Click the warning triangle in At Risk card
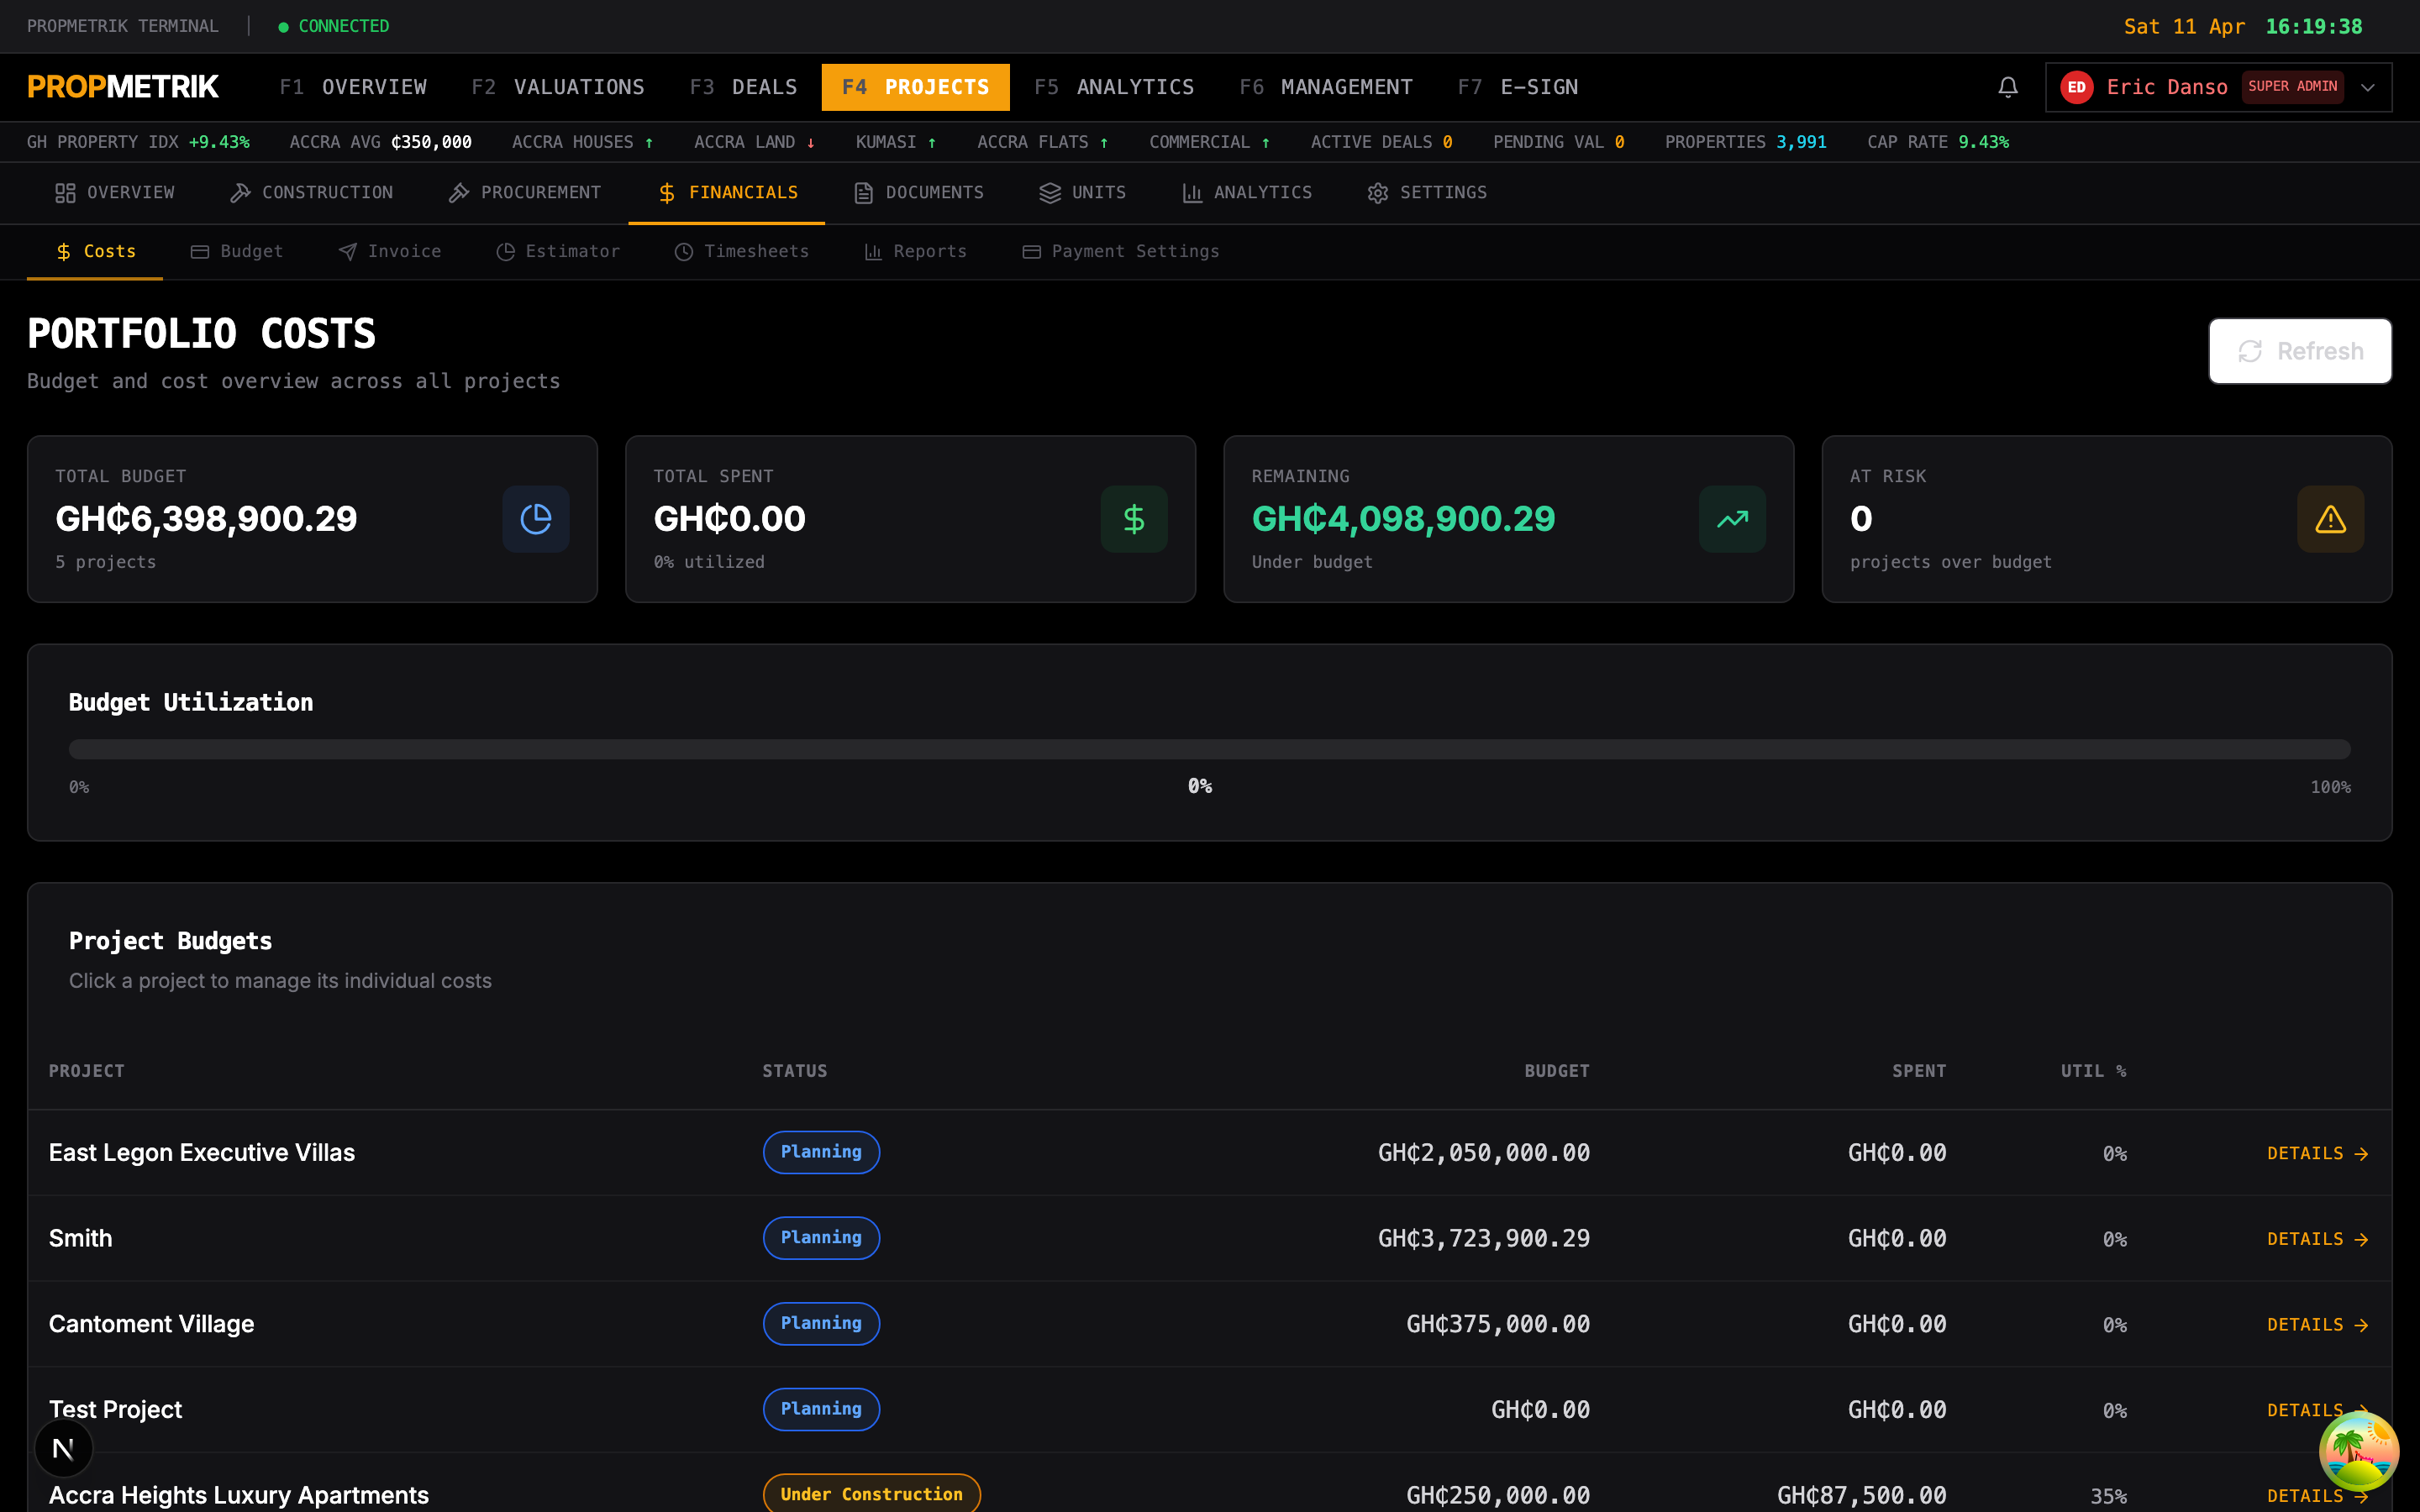This screenshot has width=2420, height=1512. 2330,519
